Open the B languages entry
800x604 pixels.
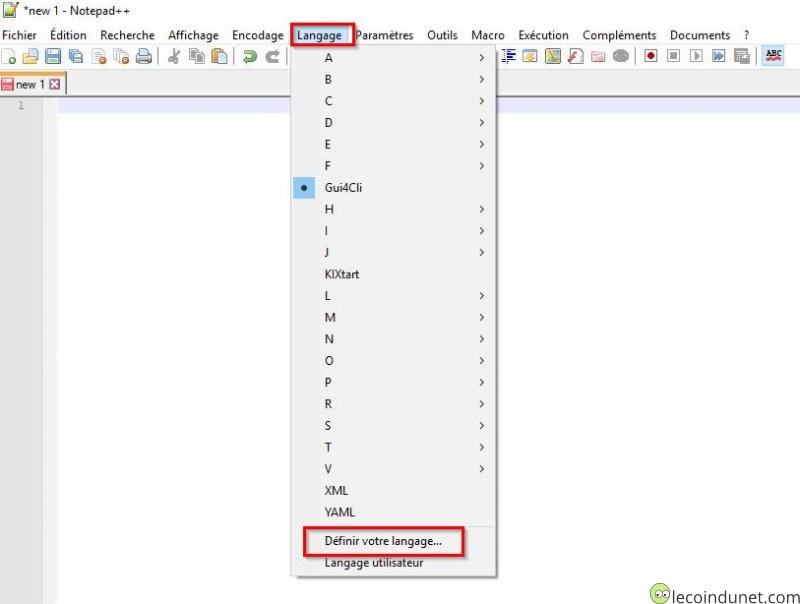coord(393,79)
